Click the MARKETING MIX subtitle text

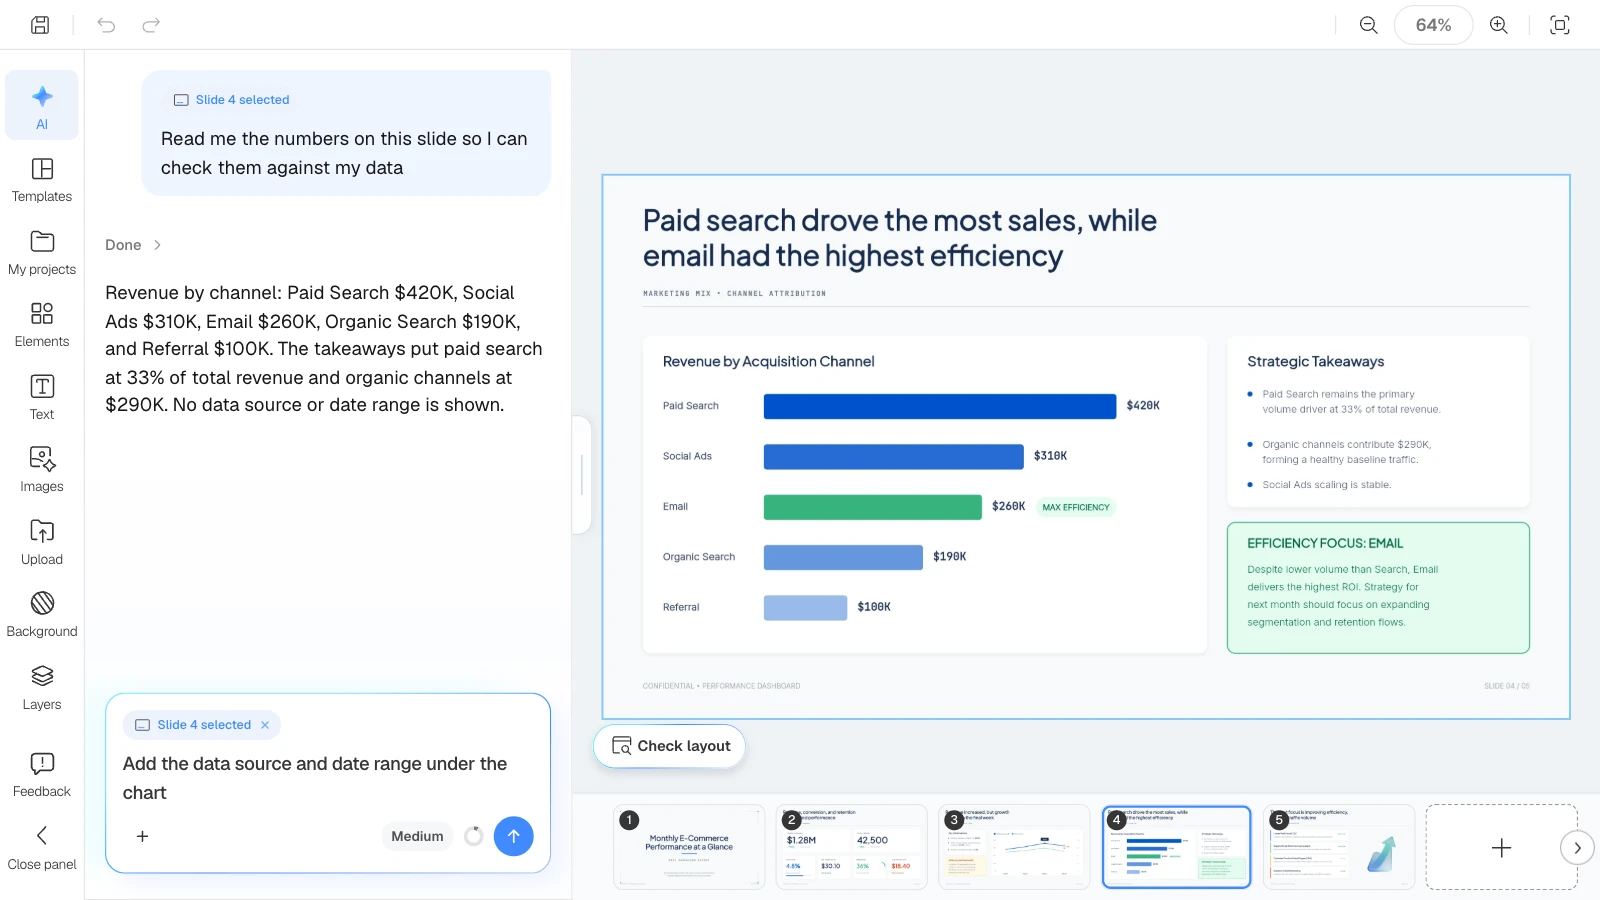point(734,294)
